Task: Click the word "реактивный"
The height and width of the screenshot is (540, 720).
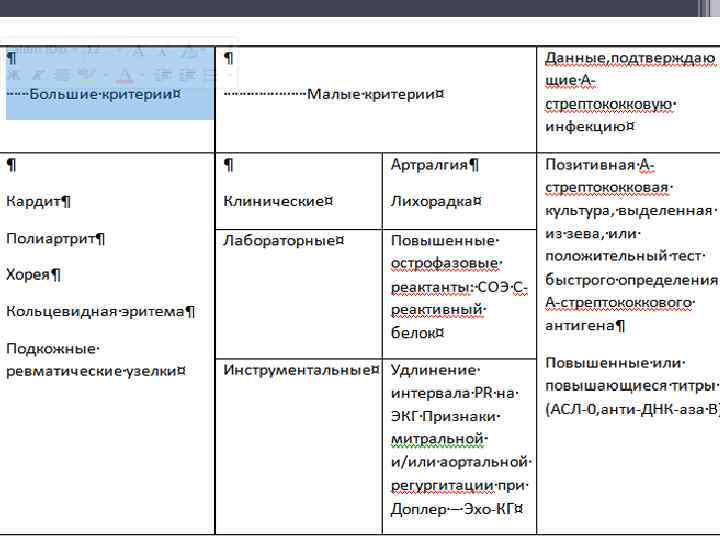Action: [436, 310]
